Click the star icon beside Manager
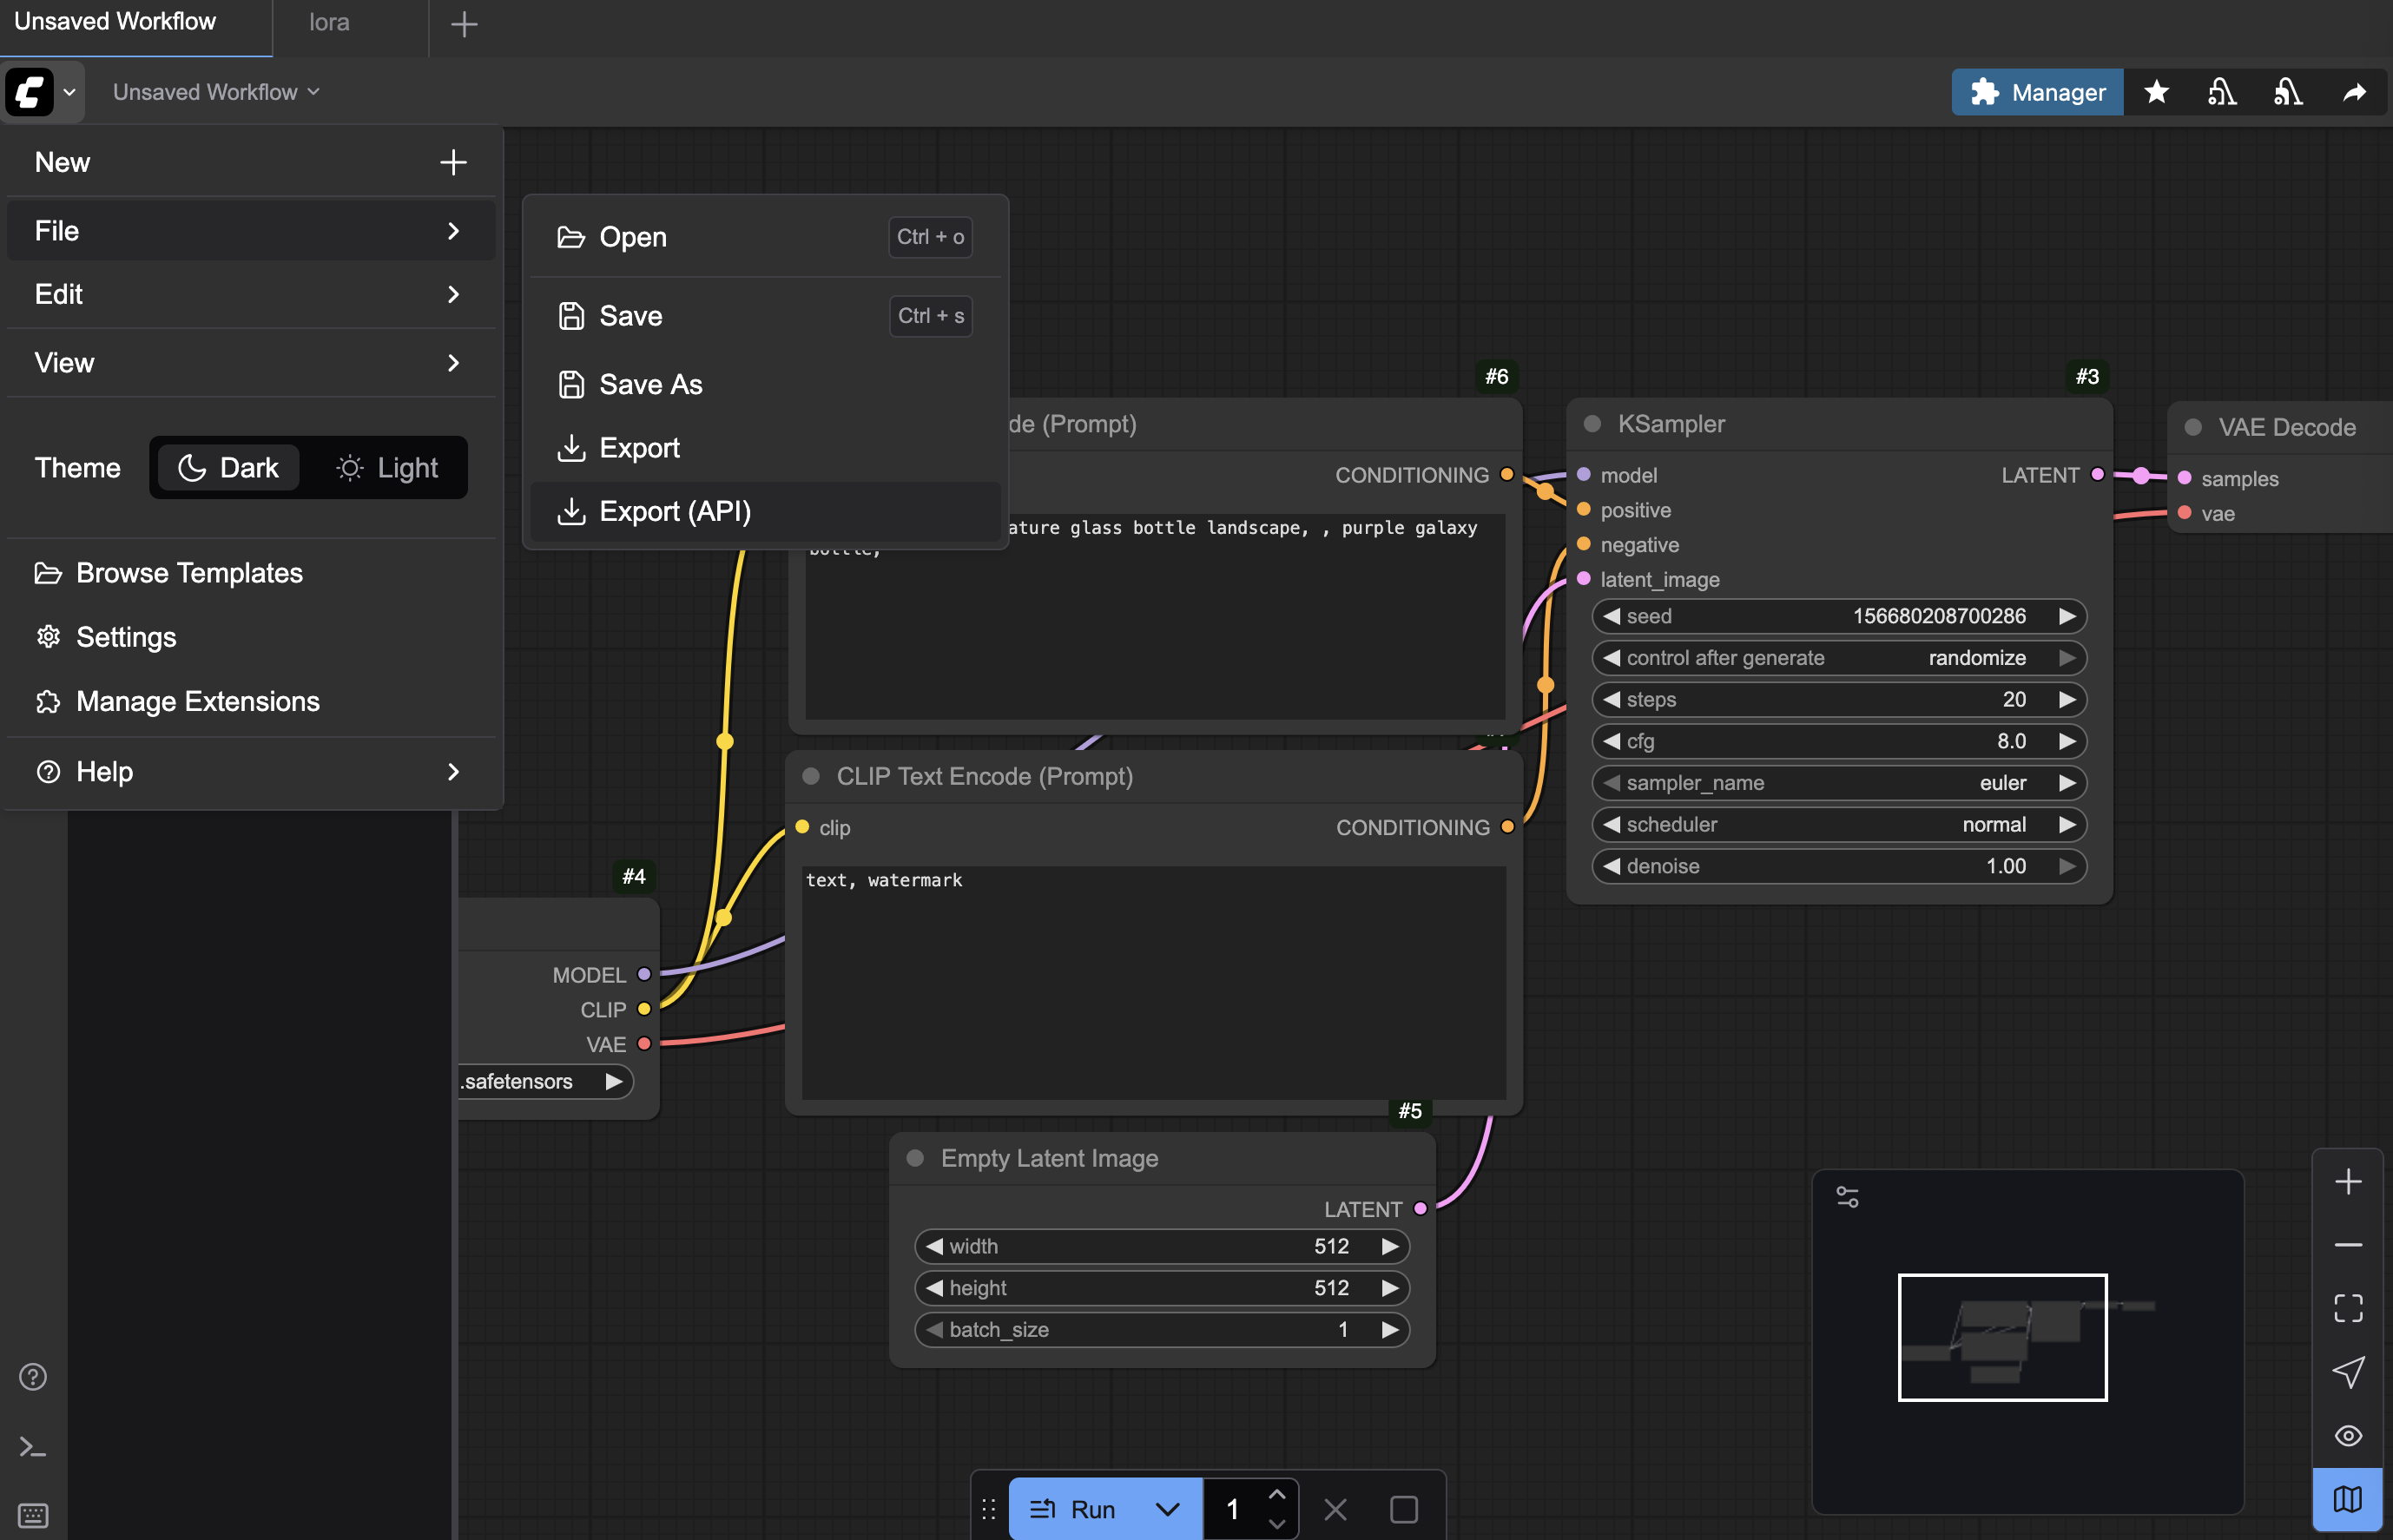 2156,92
